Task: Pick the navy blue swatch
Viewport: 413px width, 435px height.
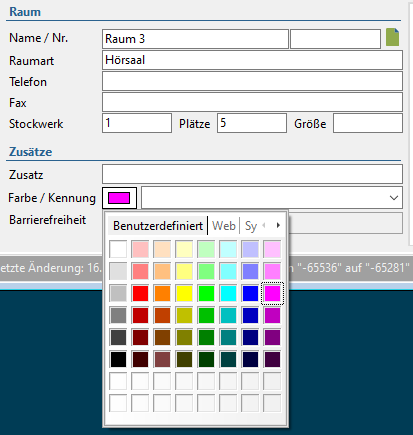Action: (250, 337)
